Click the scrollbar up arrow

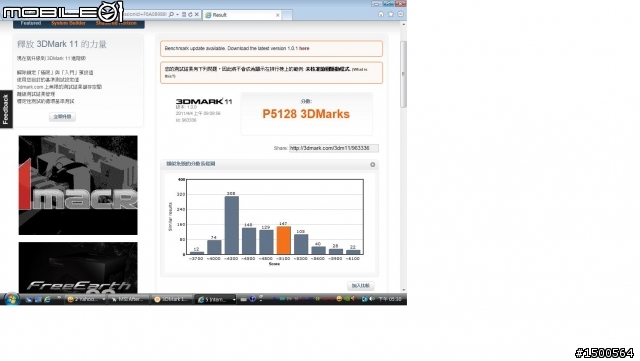403,25
